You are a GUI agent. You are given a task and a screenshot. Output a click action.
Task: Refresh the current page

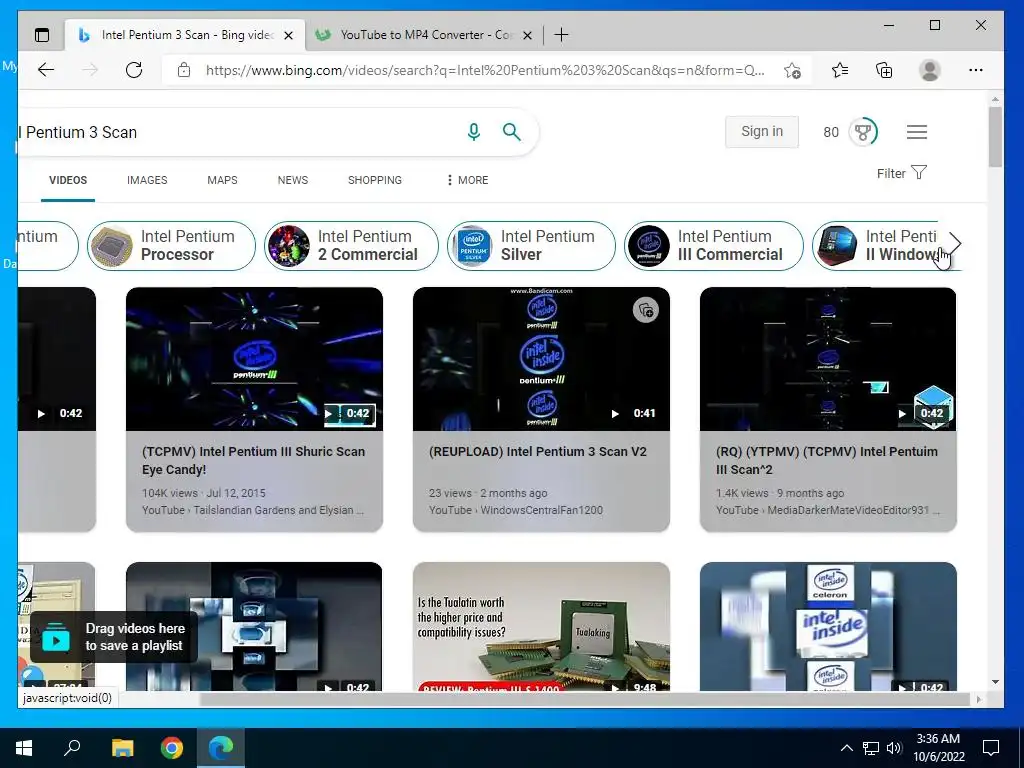(x=134, y=70)
